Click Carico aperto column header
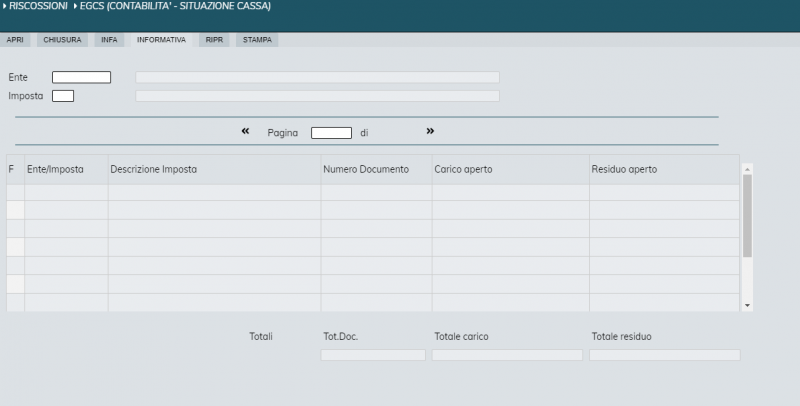The image size is (800, 406). [463, 169]
